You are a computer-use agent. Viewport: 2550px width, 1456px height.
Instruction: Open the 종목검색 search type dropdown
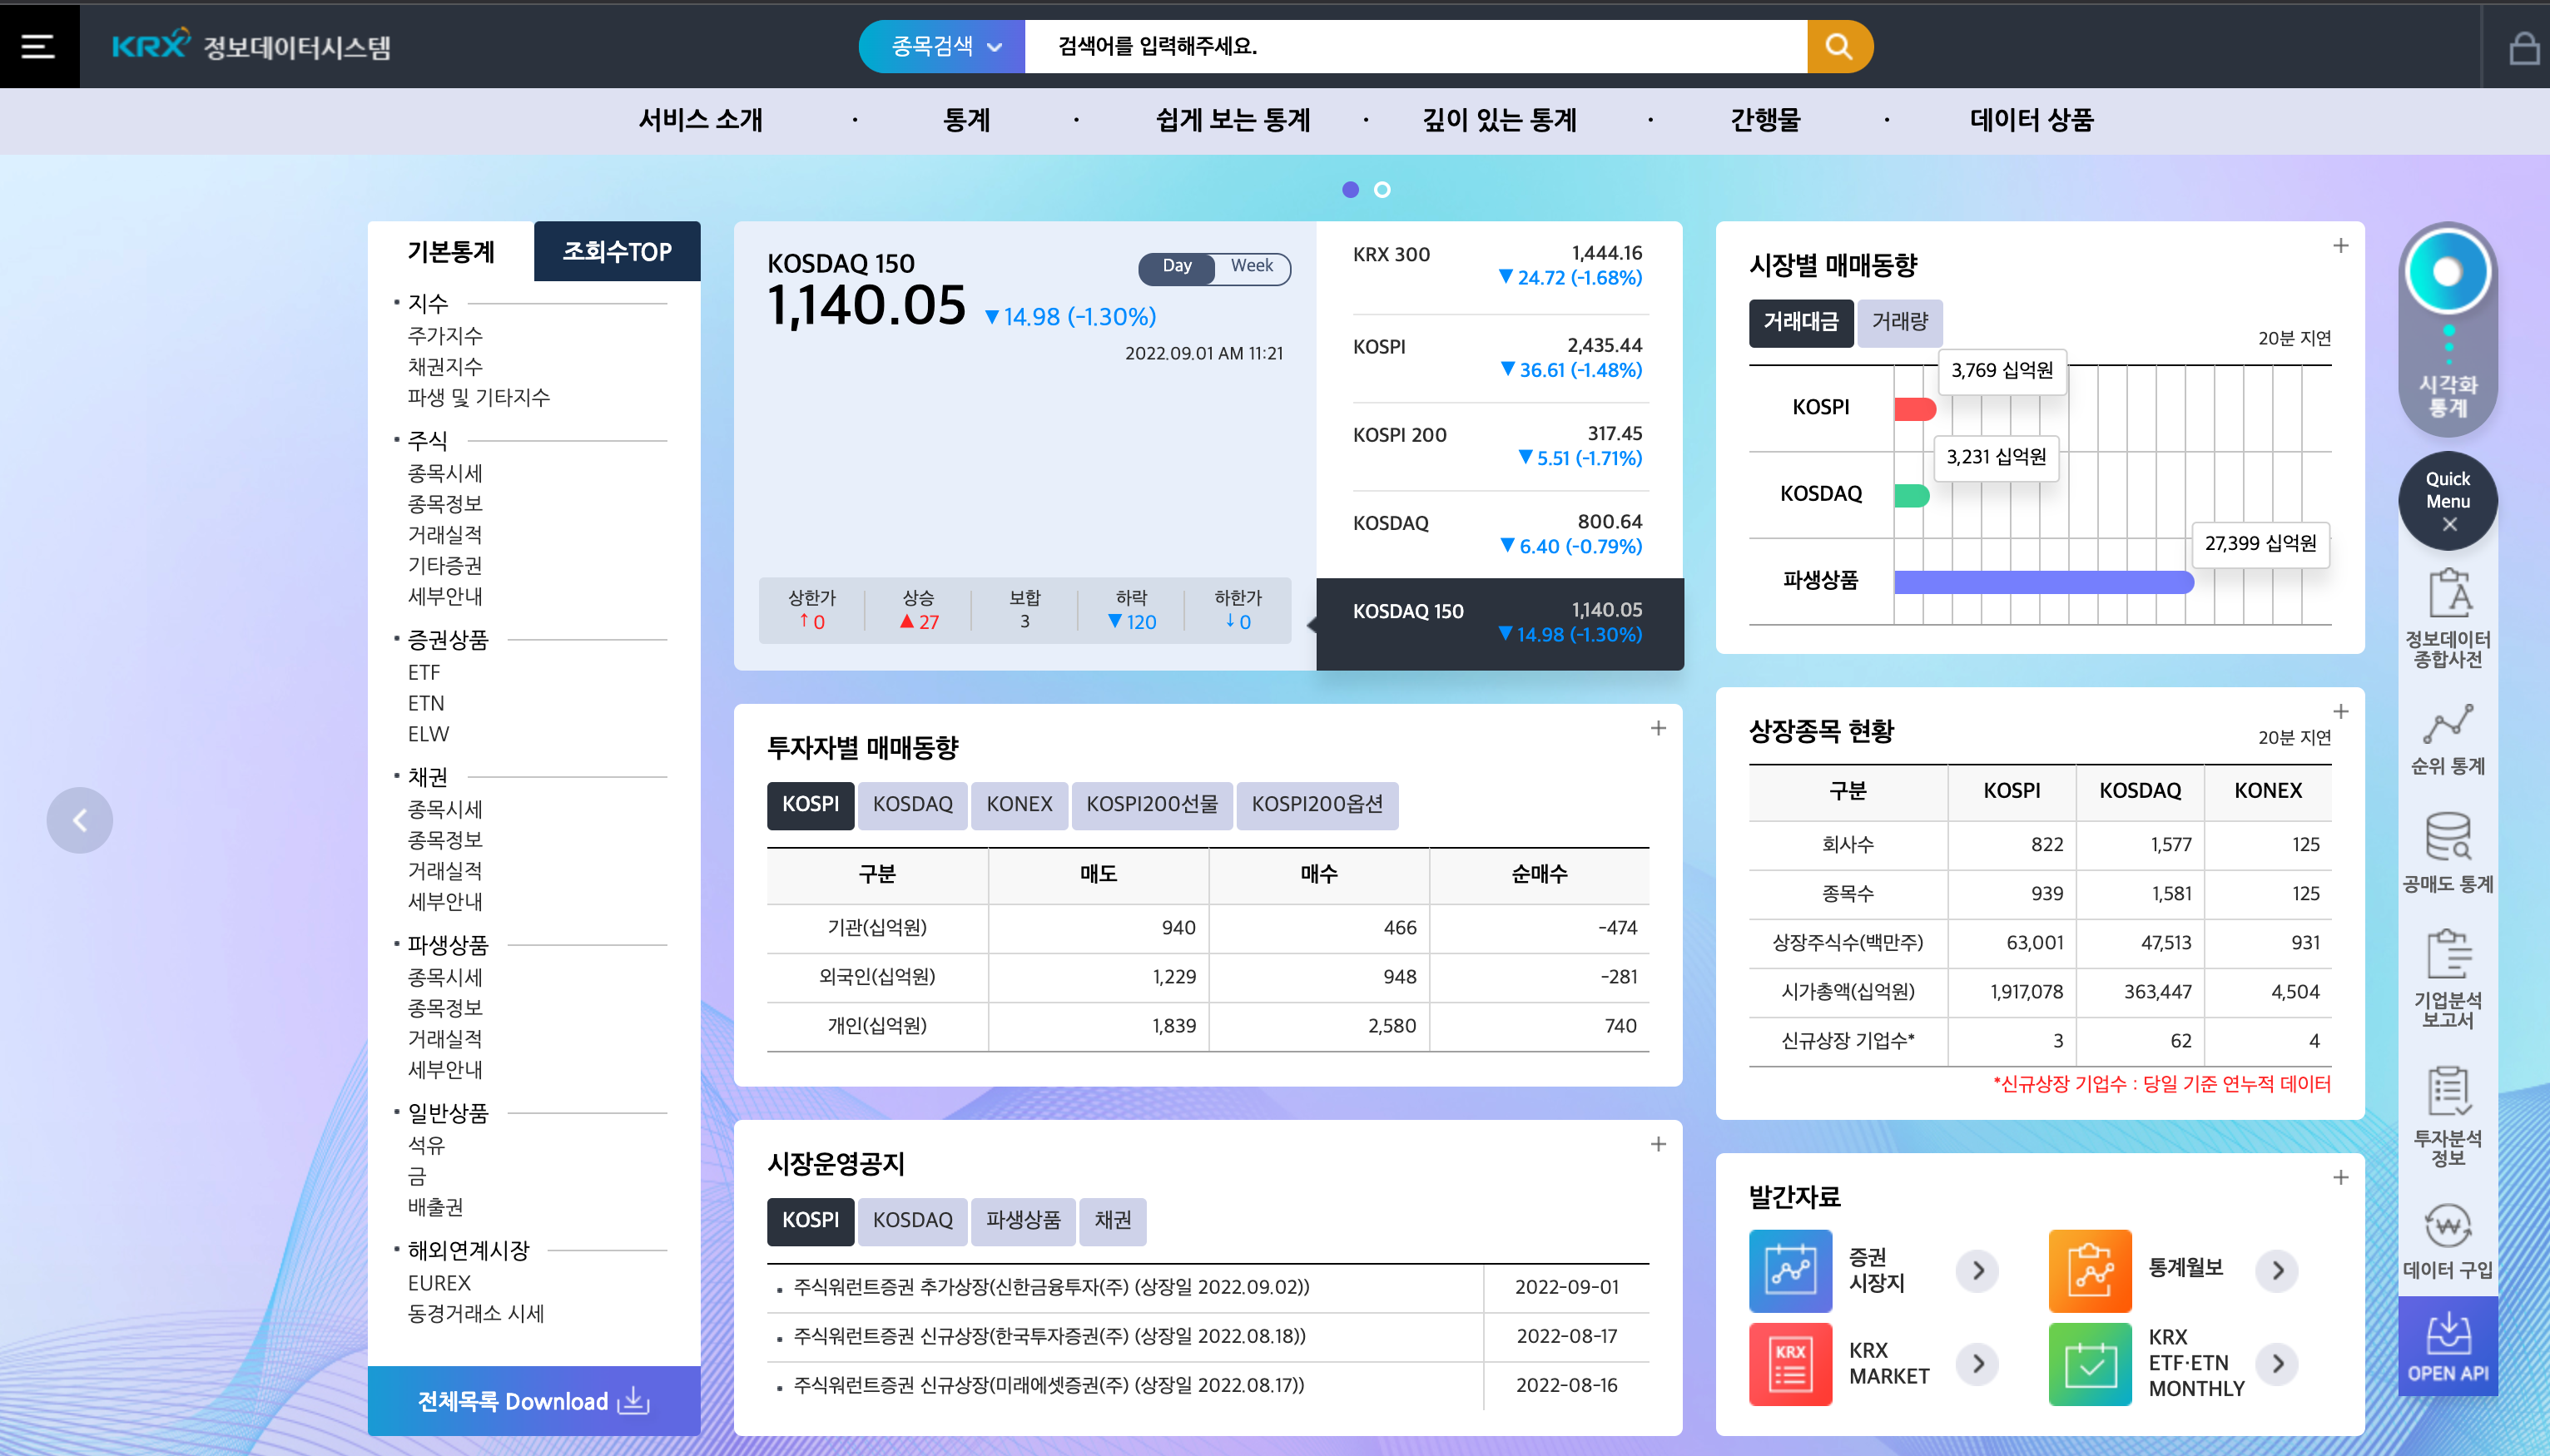[x=942, y=46]
